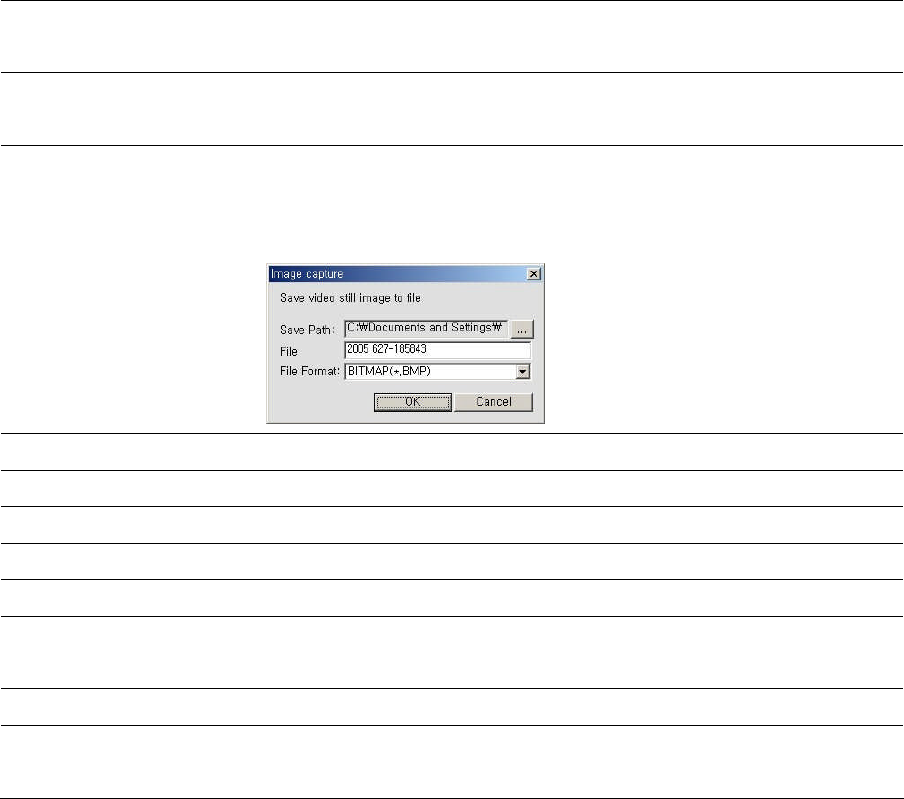
Task: Click the Image capture title bar
Action: tap(398, 274)
